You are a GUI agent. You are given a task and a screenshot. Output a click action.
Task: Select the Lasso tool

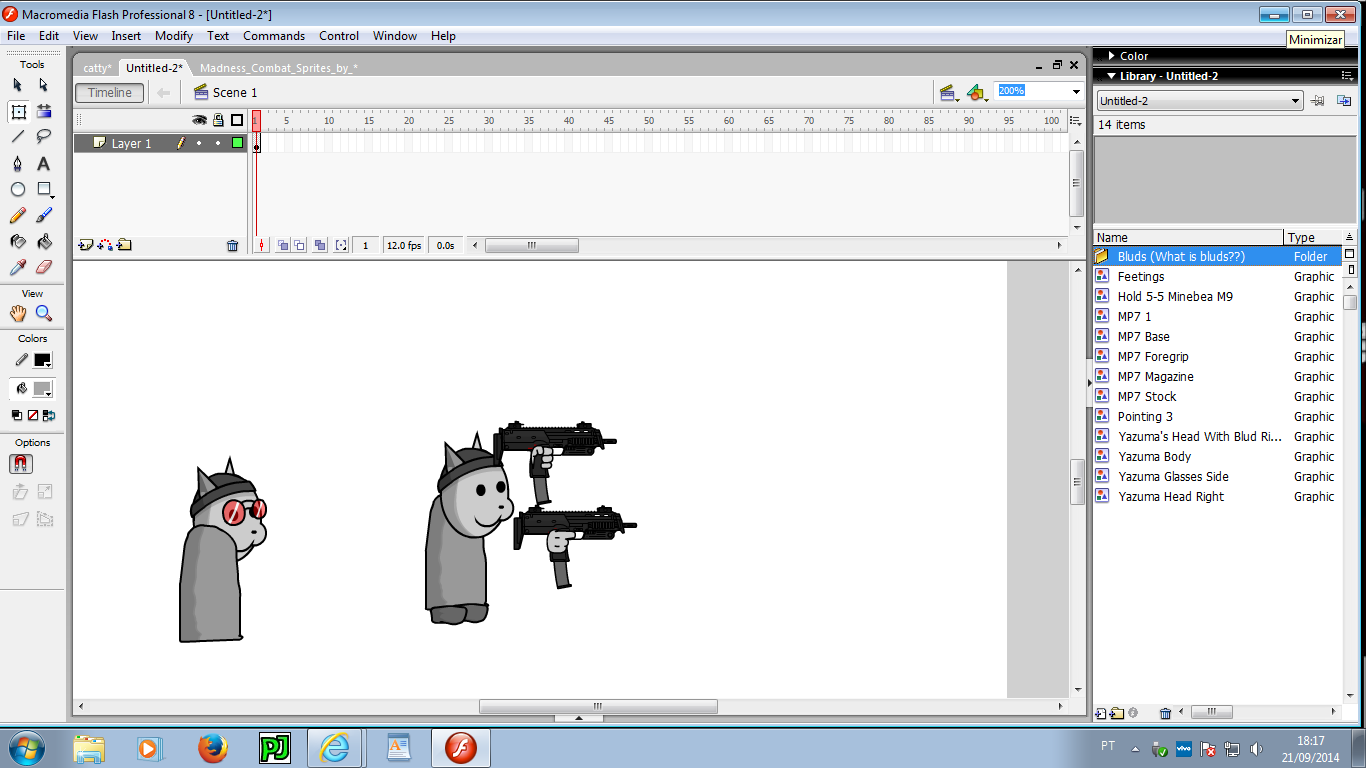(x=44, y=137)
